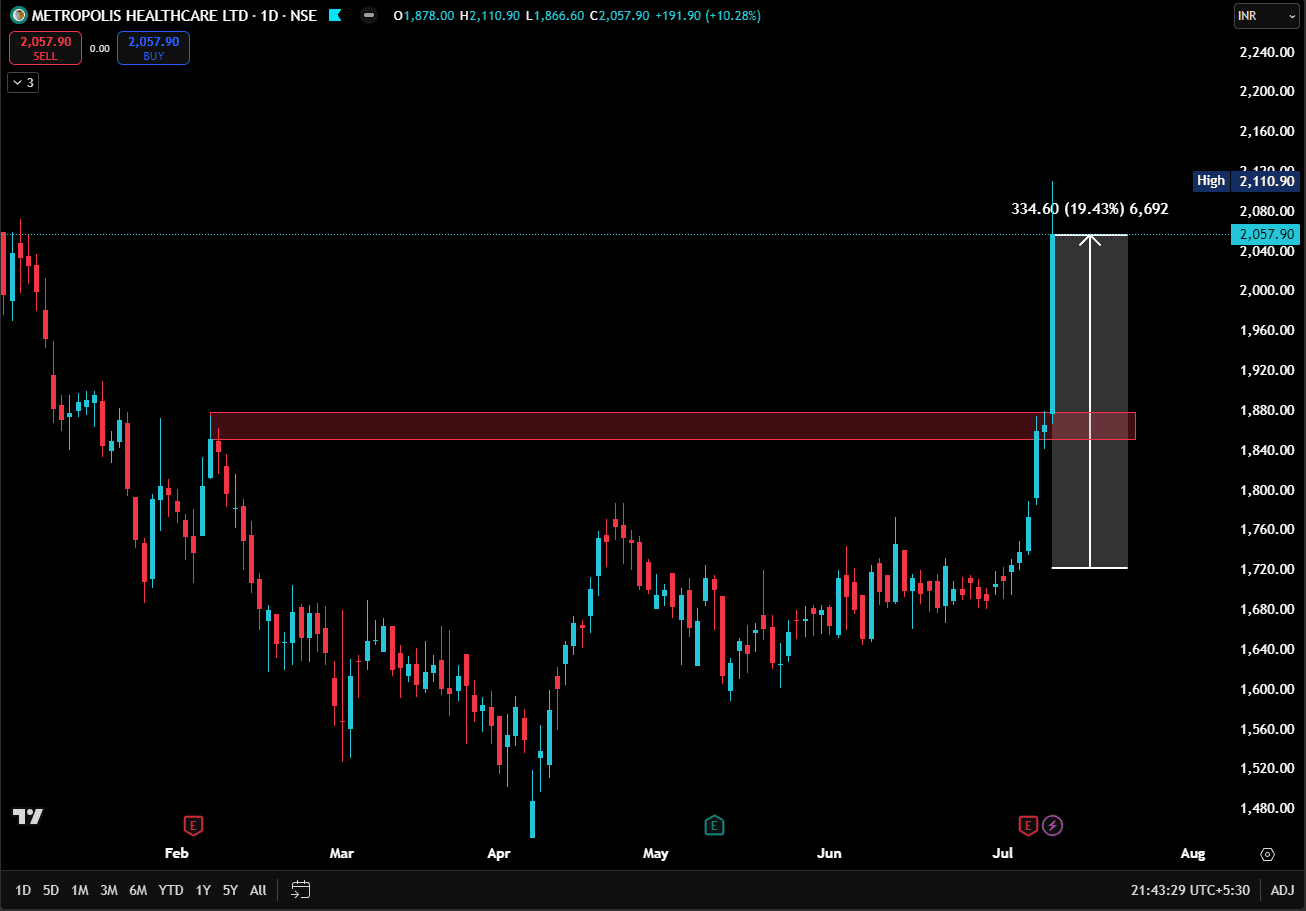The image size is (1306, 911).
Task: Click the Apr label on time axis
Action: coord(498,853)
